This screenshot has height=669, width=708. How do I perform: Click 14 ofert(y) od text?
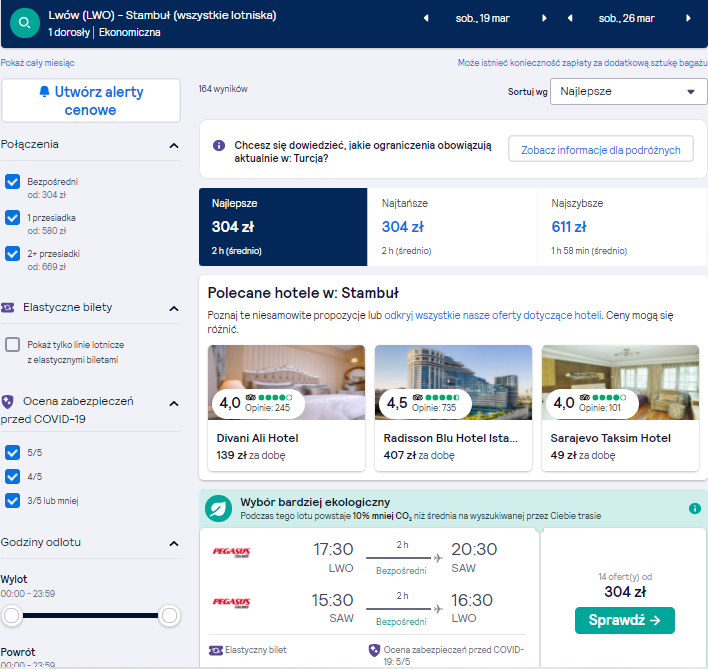625,577
